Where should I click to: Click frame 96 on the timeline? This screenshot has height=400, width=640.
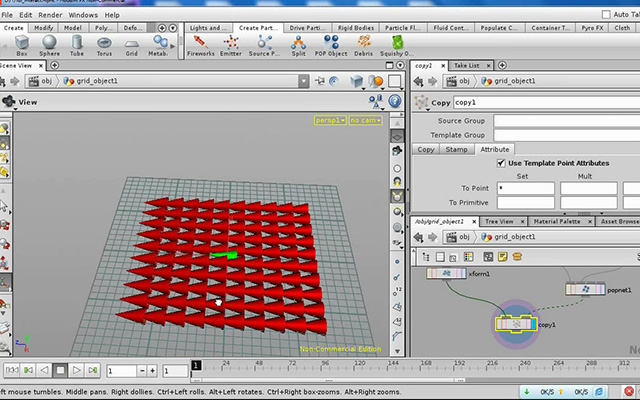325,367
